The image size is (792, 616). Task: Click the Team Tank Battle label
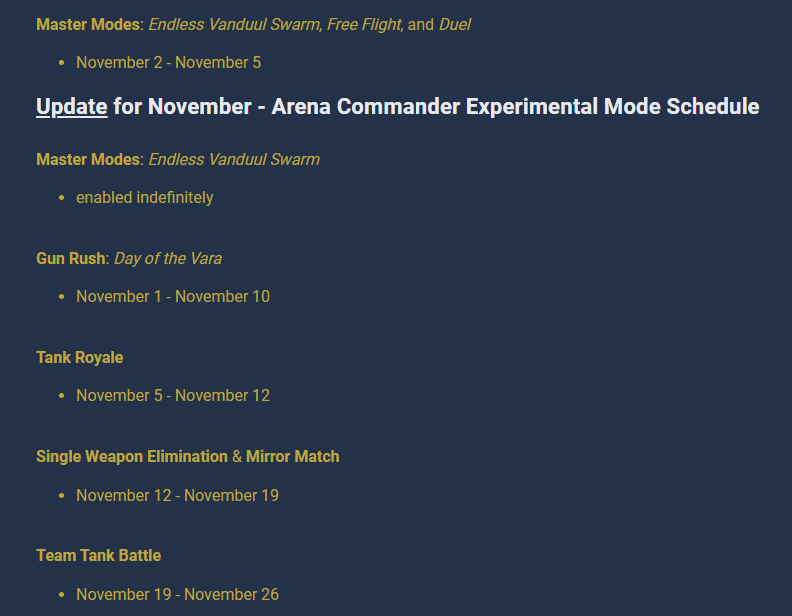[x=98, y=555]
